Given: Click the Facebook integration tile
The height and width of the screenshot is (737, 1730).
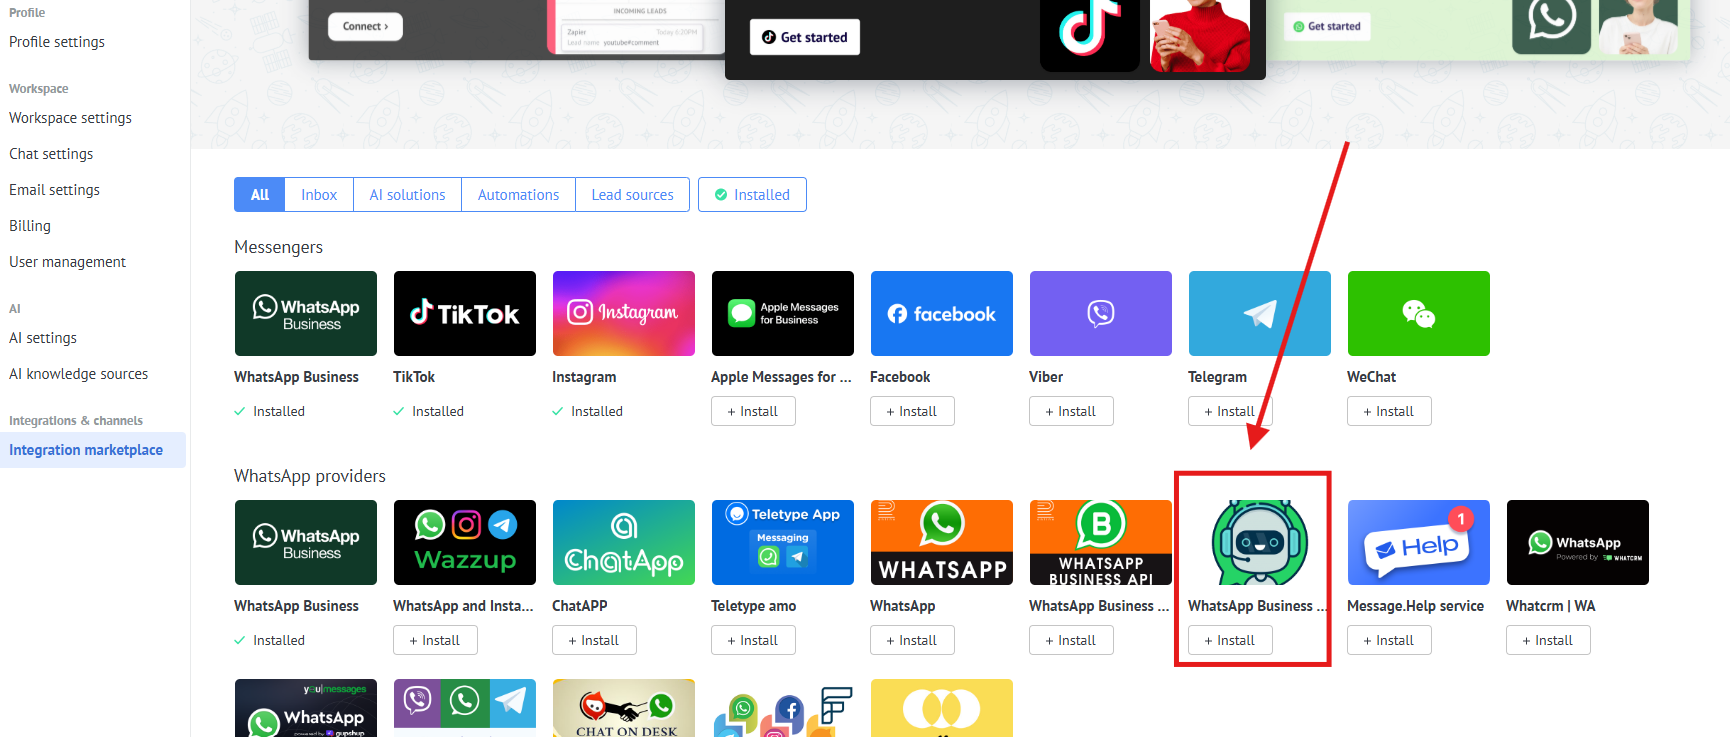Looking at the screenshot, I should [941, 313].
